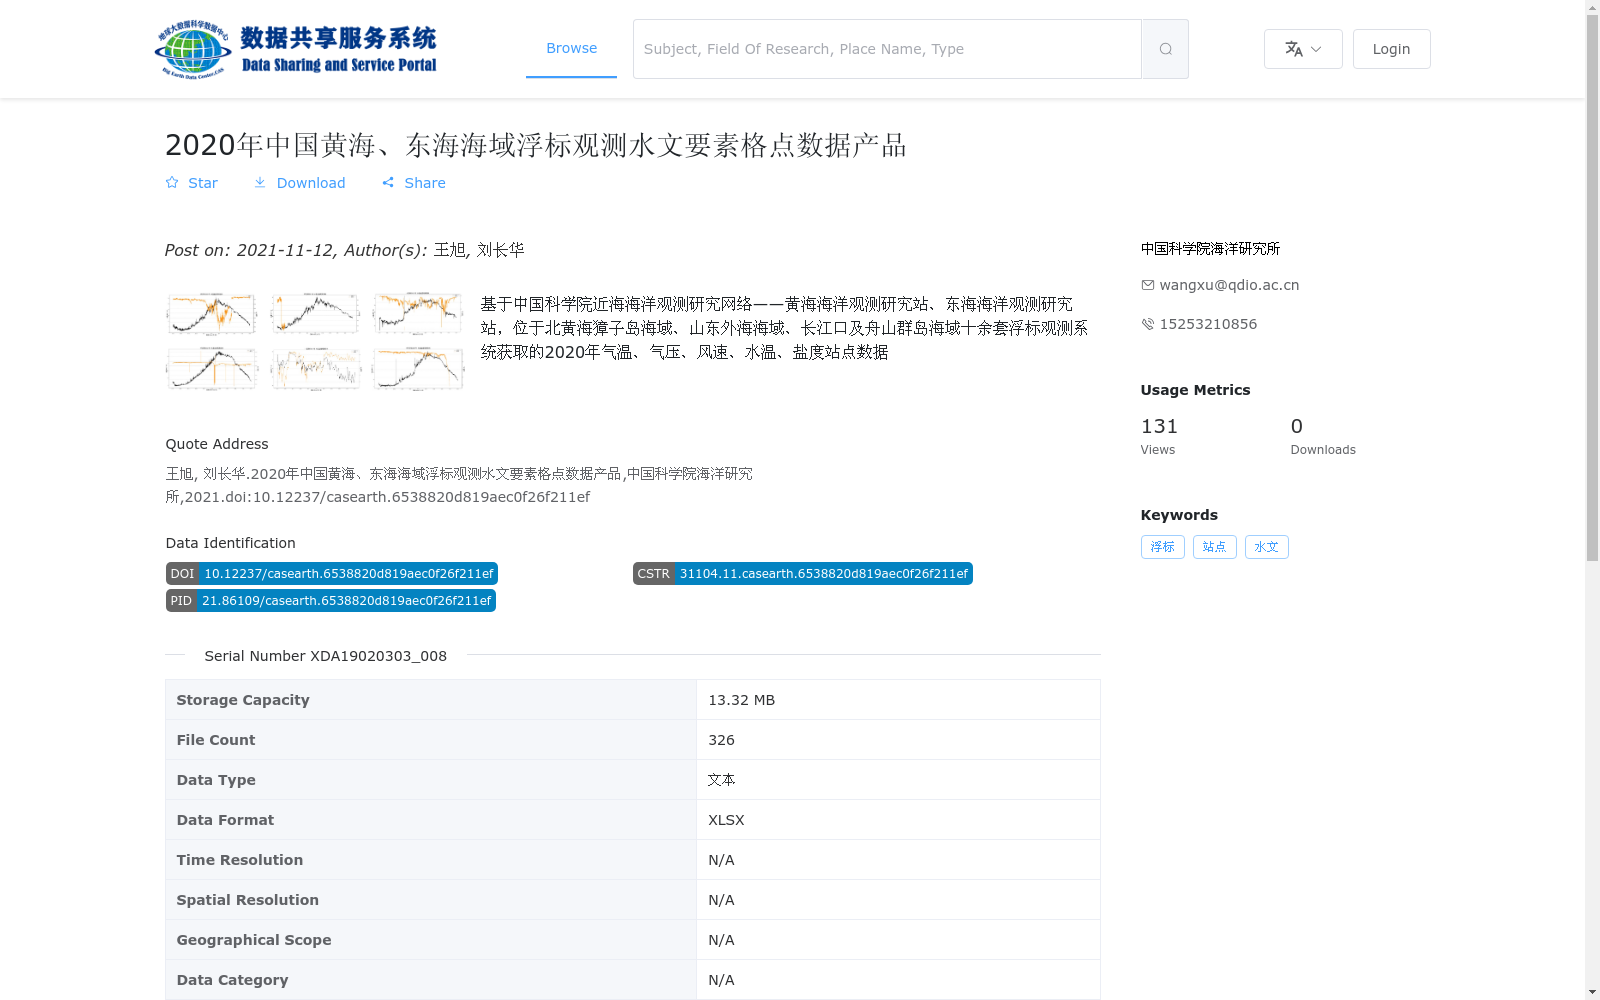
Task: Click the phone icon beside 15253210856
Action: point(1147,324)
